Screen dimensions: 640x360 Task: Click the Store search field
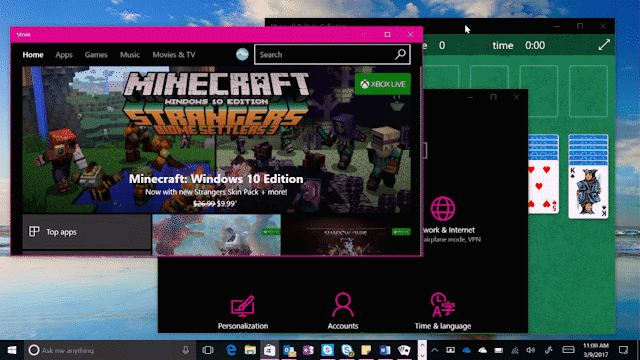pyautogui.click(x=332, y=54)
